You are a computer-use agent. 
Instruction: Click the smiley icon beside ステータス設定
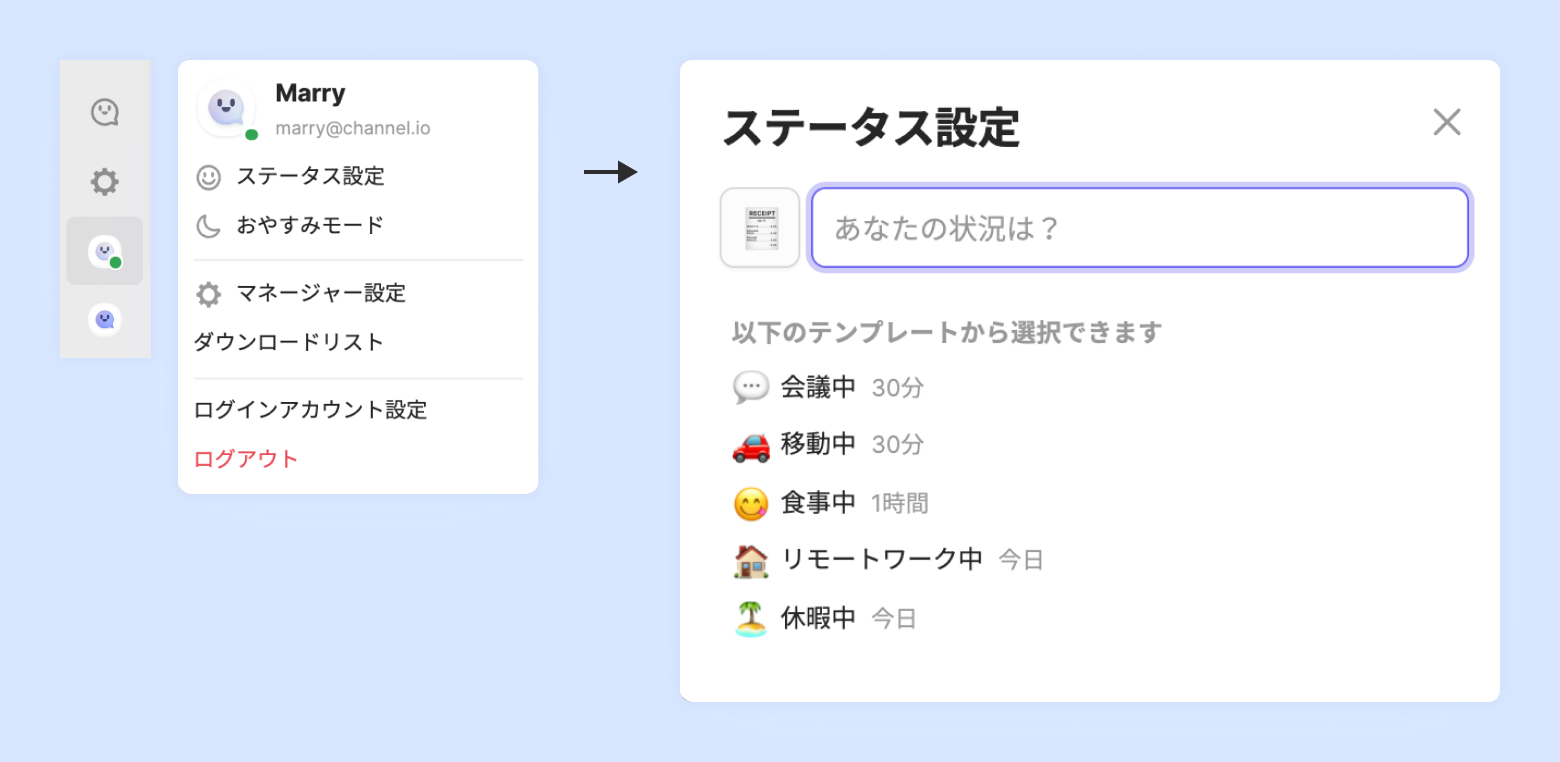click(x=208, y=178)
